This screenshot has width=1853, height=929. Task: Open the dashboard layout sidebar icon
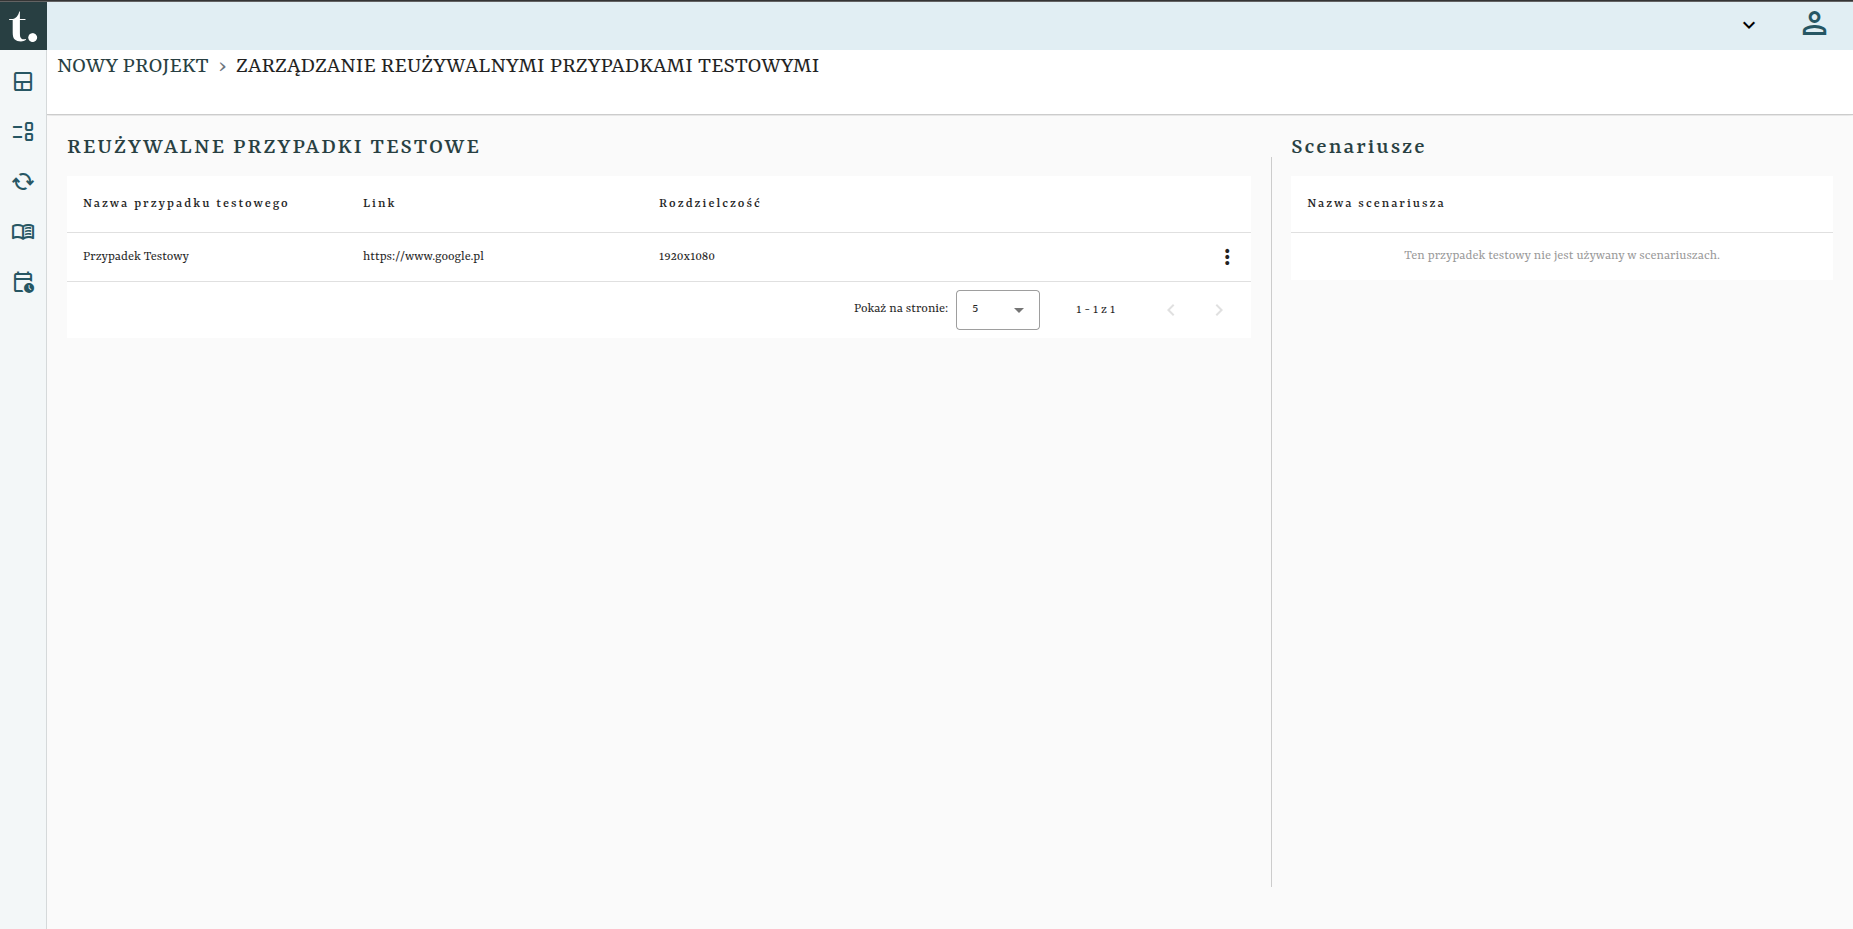[23, 82]
